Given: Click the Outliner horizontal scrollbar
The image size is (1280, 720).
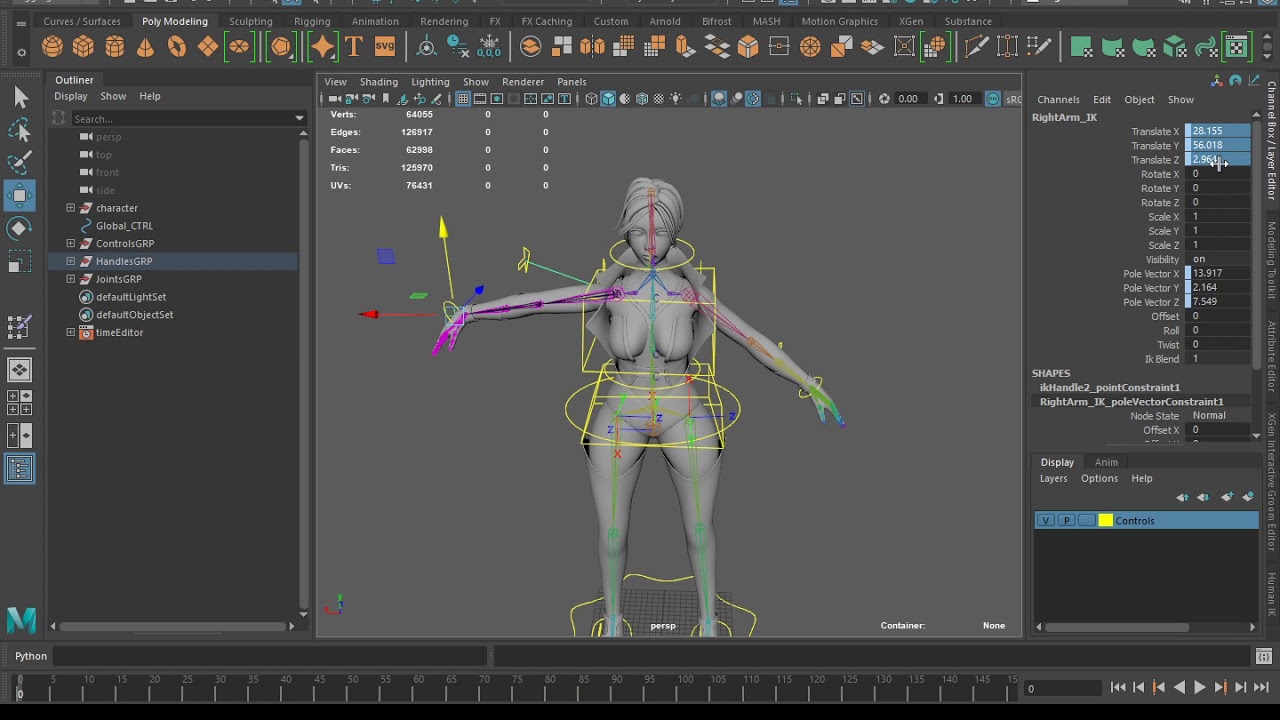Looking at the screenshot, I should [171, 627].
